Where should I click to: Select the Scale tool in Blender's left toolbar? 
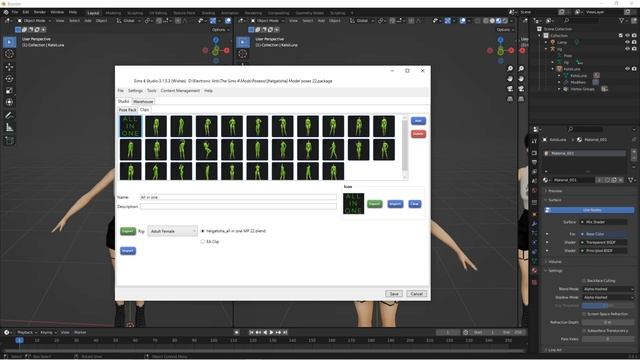point(9,91)
